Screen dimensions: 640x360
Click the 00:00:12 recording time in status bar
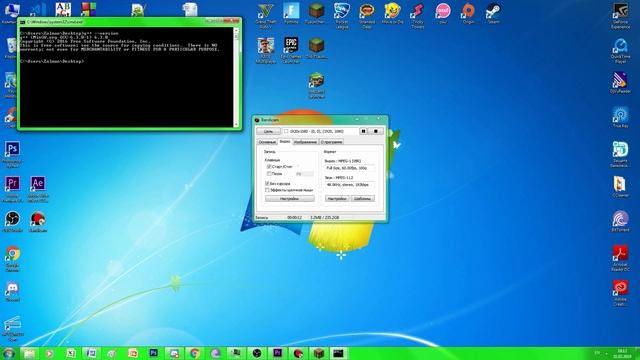(294, 218)
